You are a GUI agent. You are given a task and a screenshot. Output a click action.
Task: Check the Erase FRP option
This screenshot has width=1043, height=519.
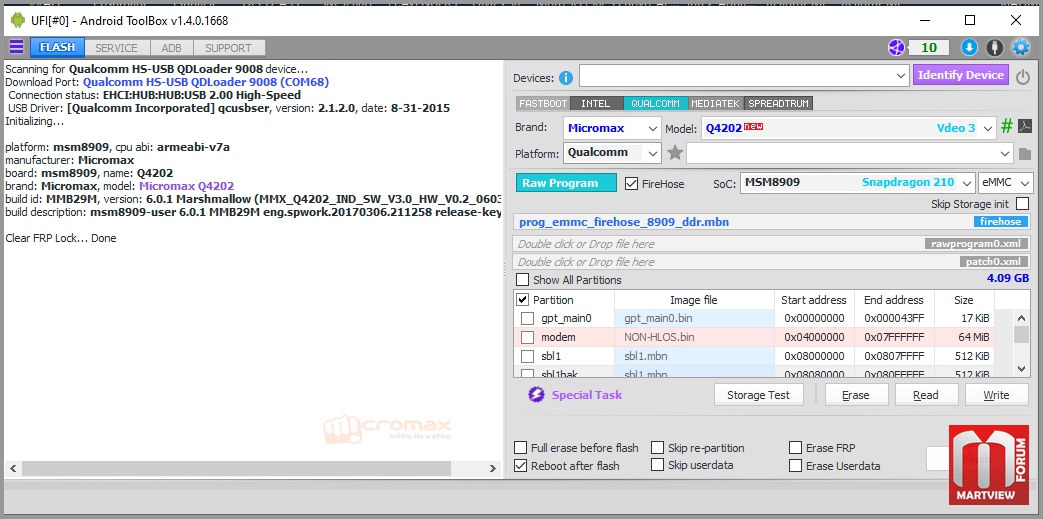[796, 448]
